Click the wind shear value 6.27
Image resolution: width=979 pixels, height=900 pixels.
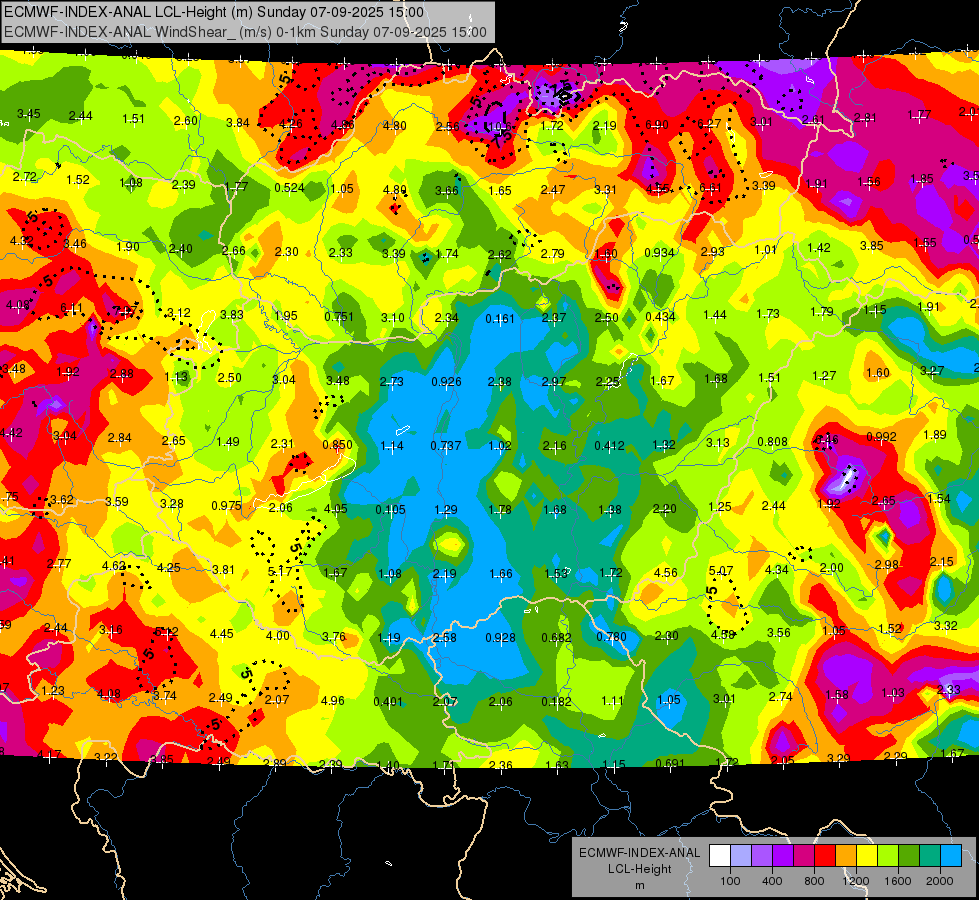[709, 124]
